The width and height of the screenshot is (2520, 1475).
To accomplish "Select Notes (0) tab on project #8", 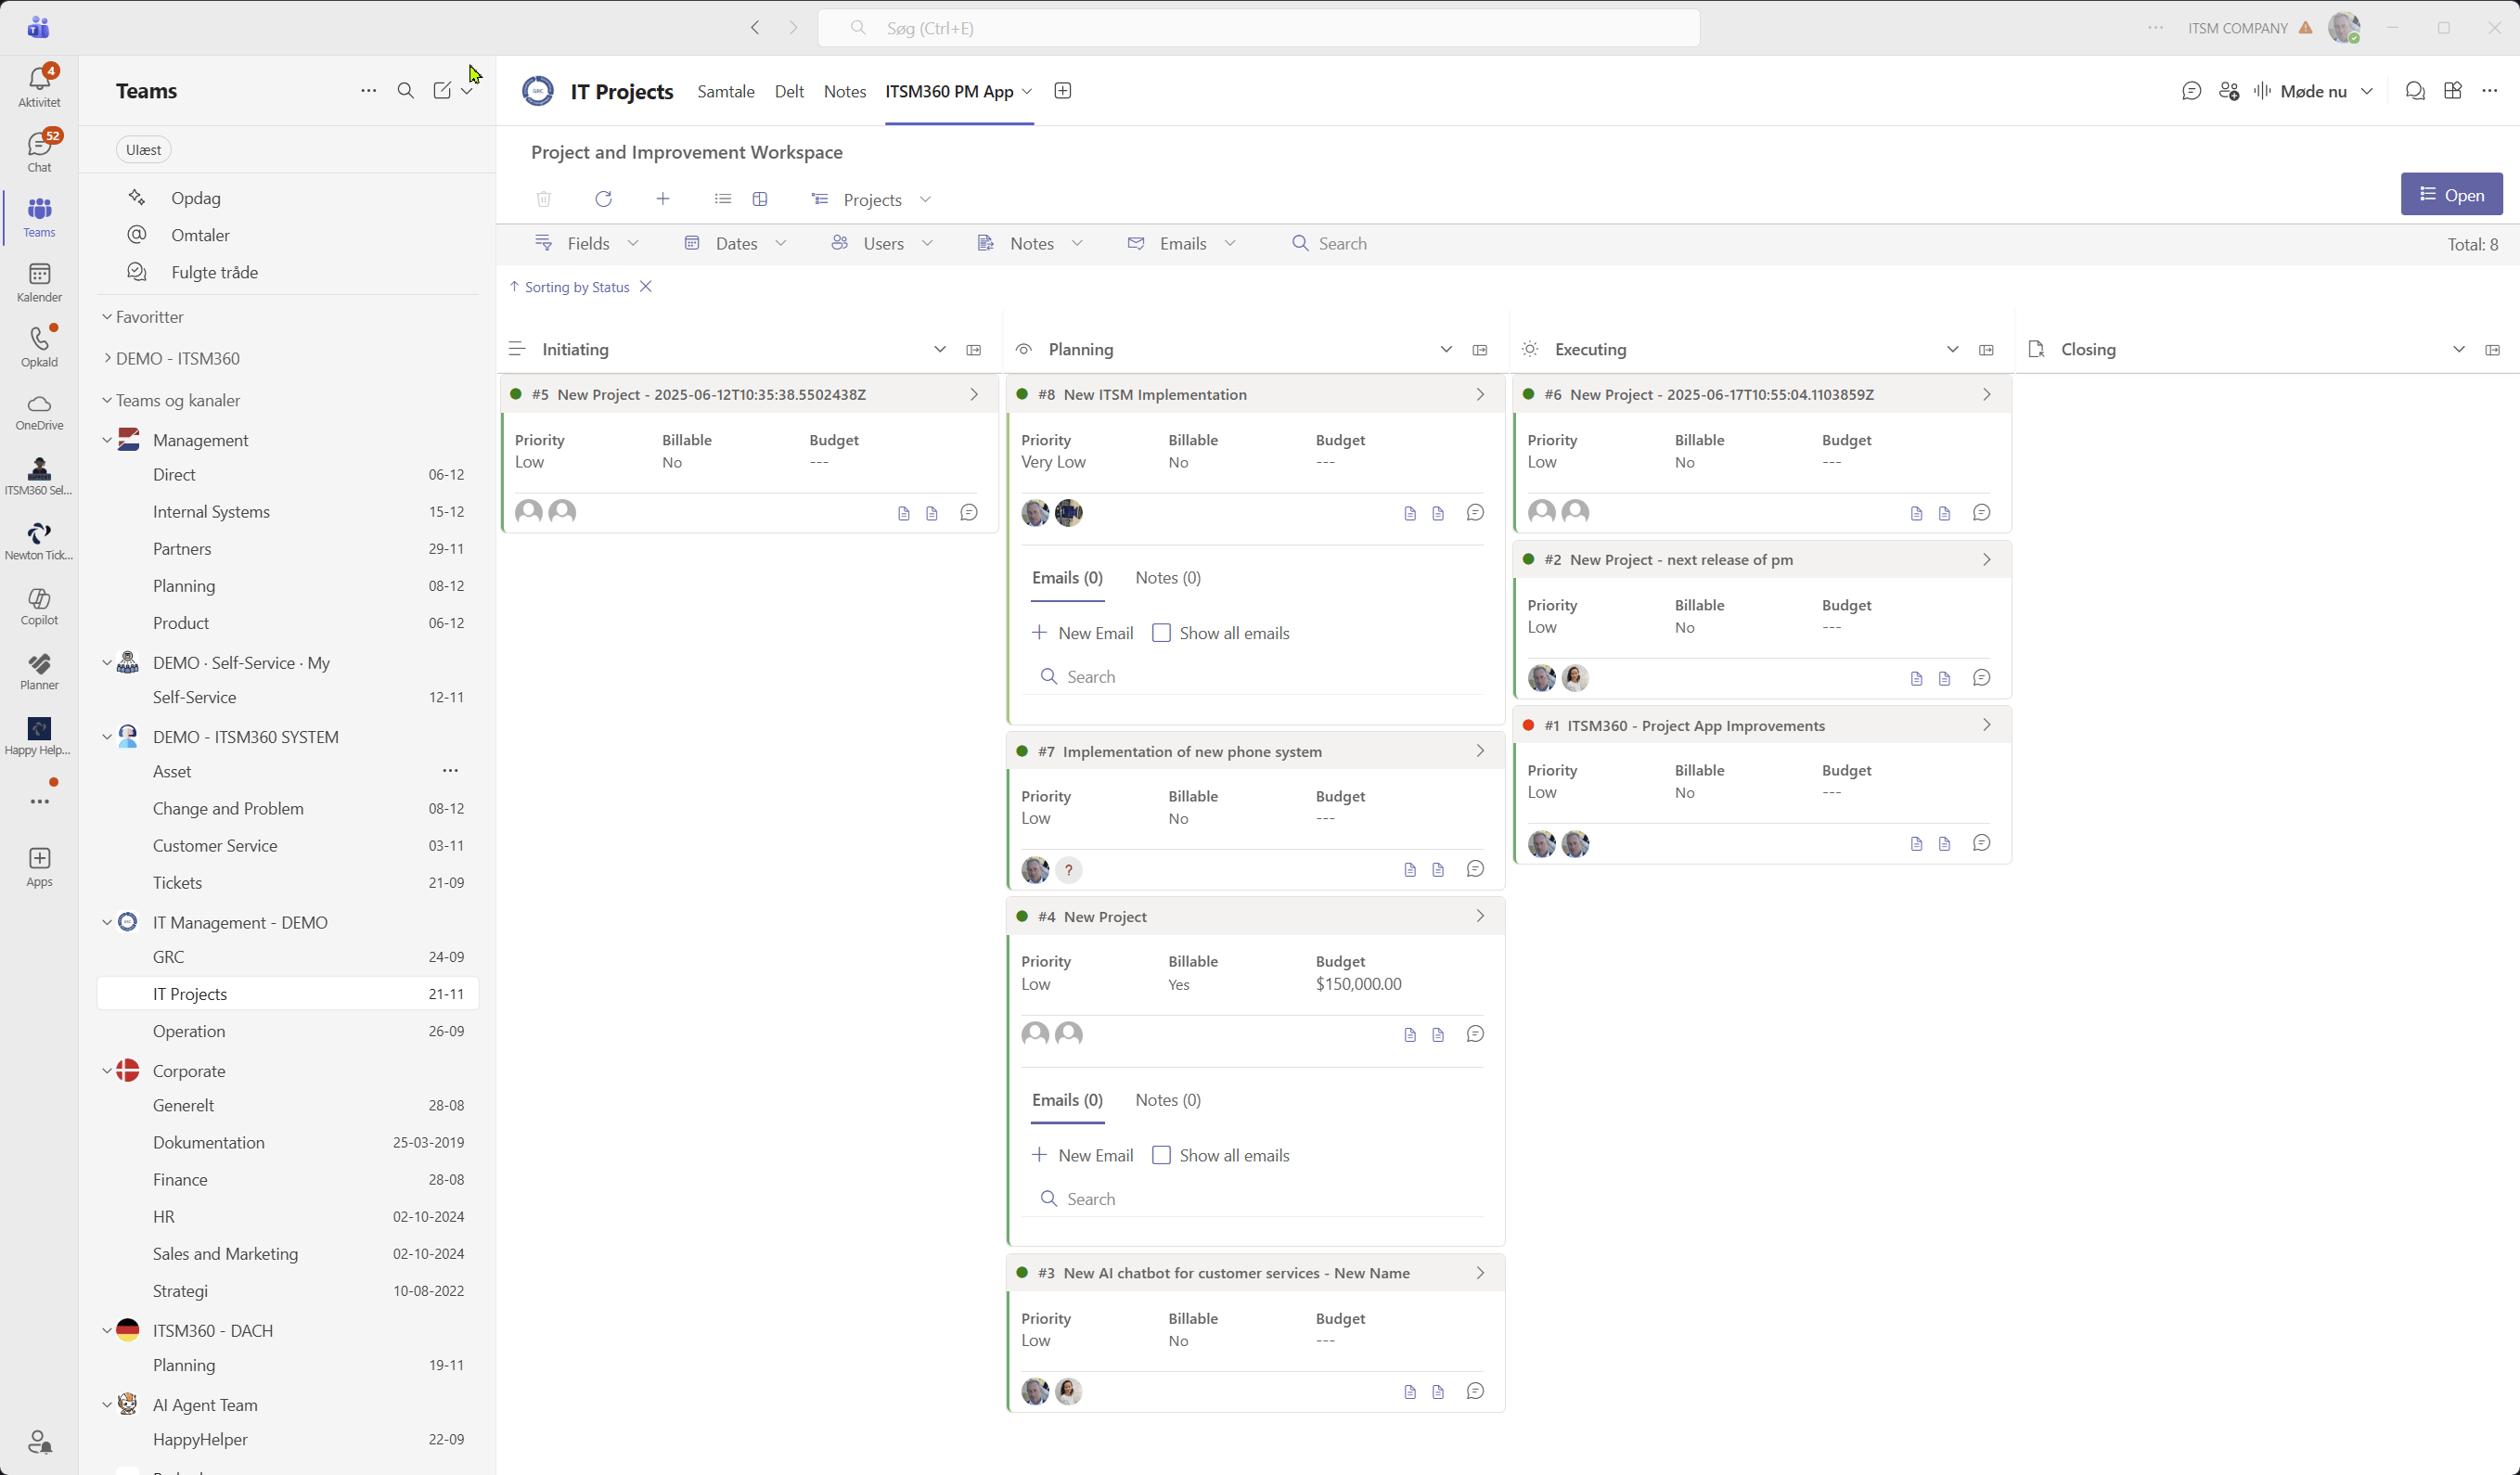I will pyautogui.click(x=1167, y=578).
